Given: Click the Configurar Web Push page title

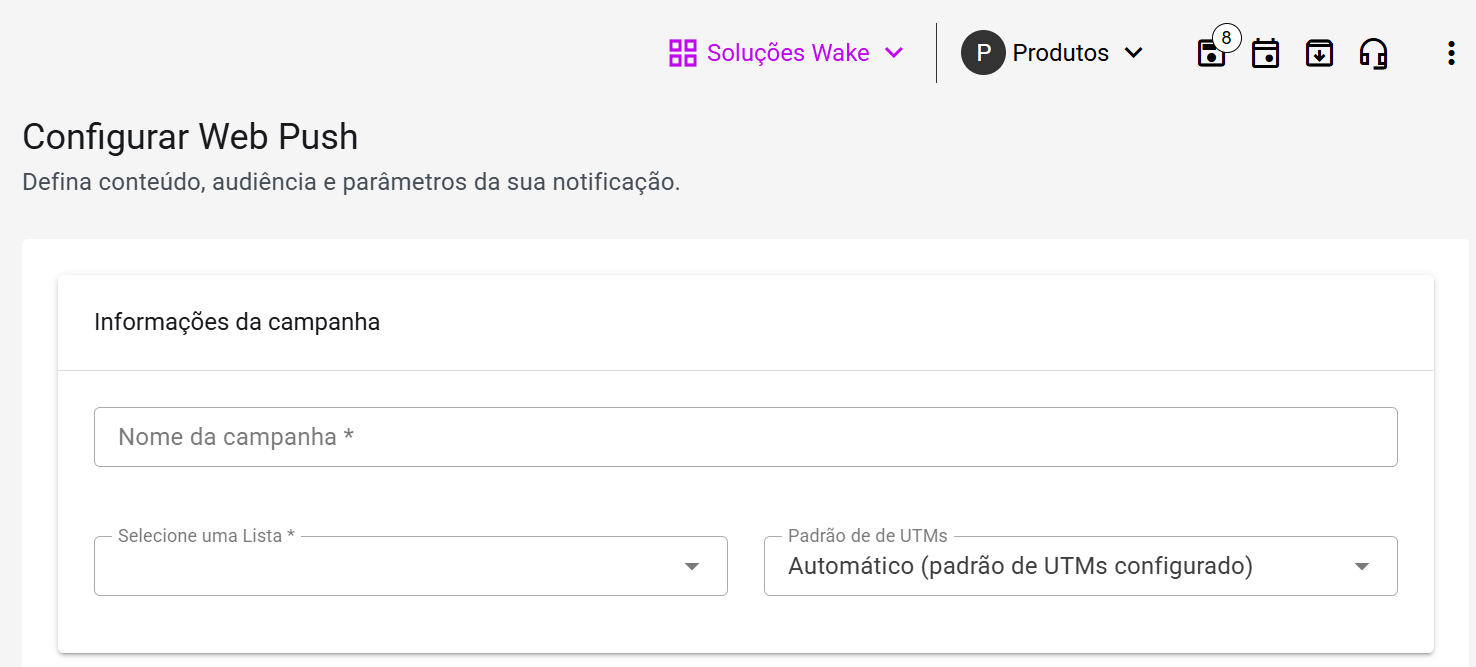Looking at the screenshot, I should point(190,137).
